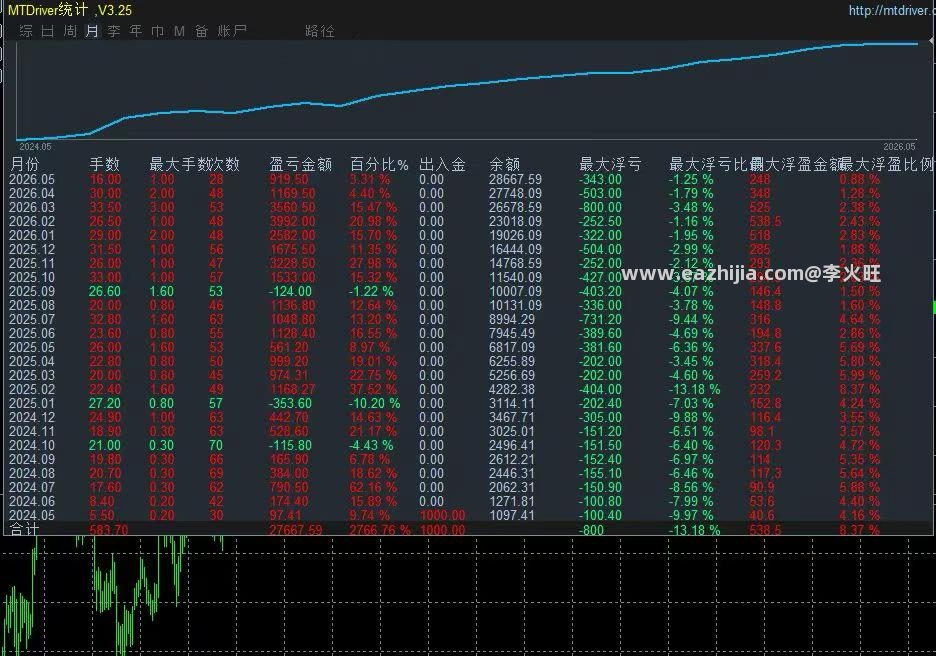Click the 最大浮亏 column header
936x656 pixels.
610,164
